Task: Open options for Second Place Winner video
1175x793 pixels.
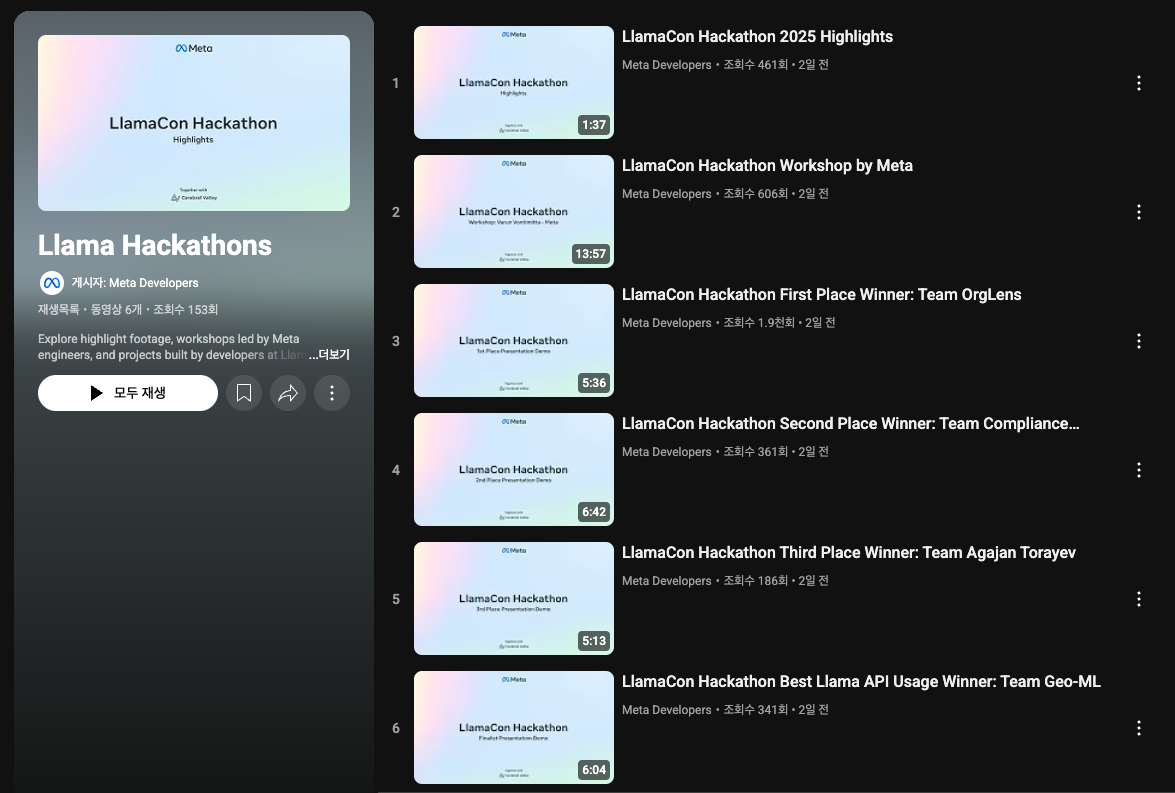Action: 1138,470
